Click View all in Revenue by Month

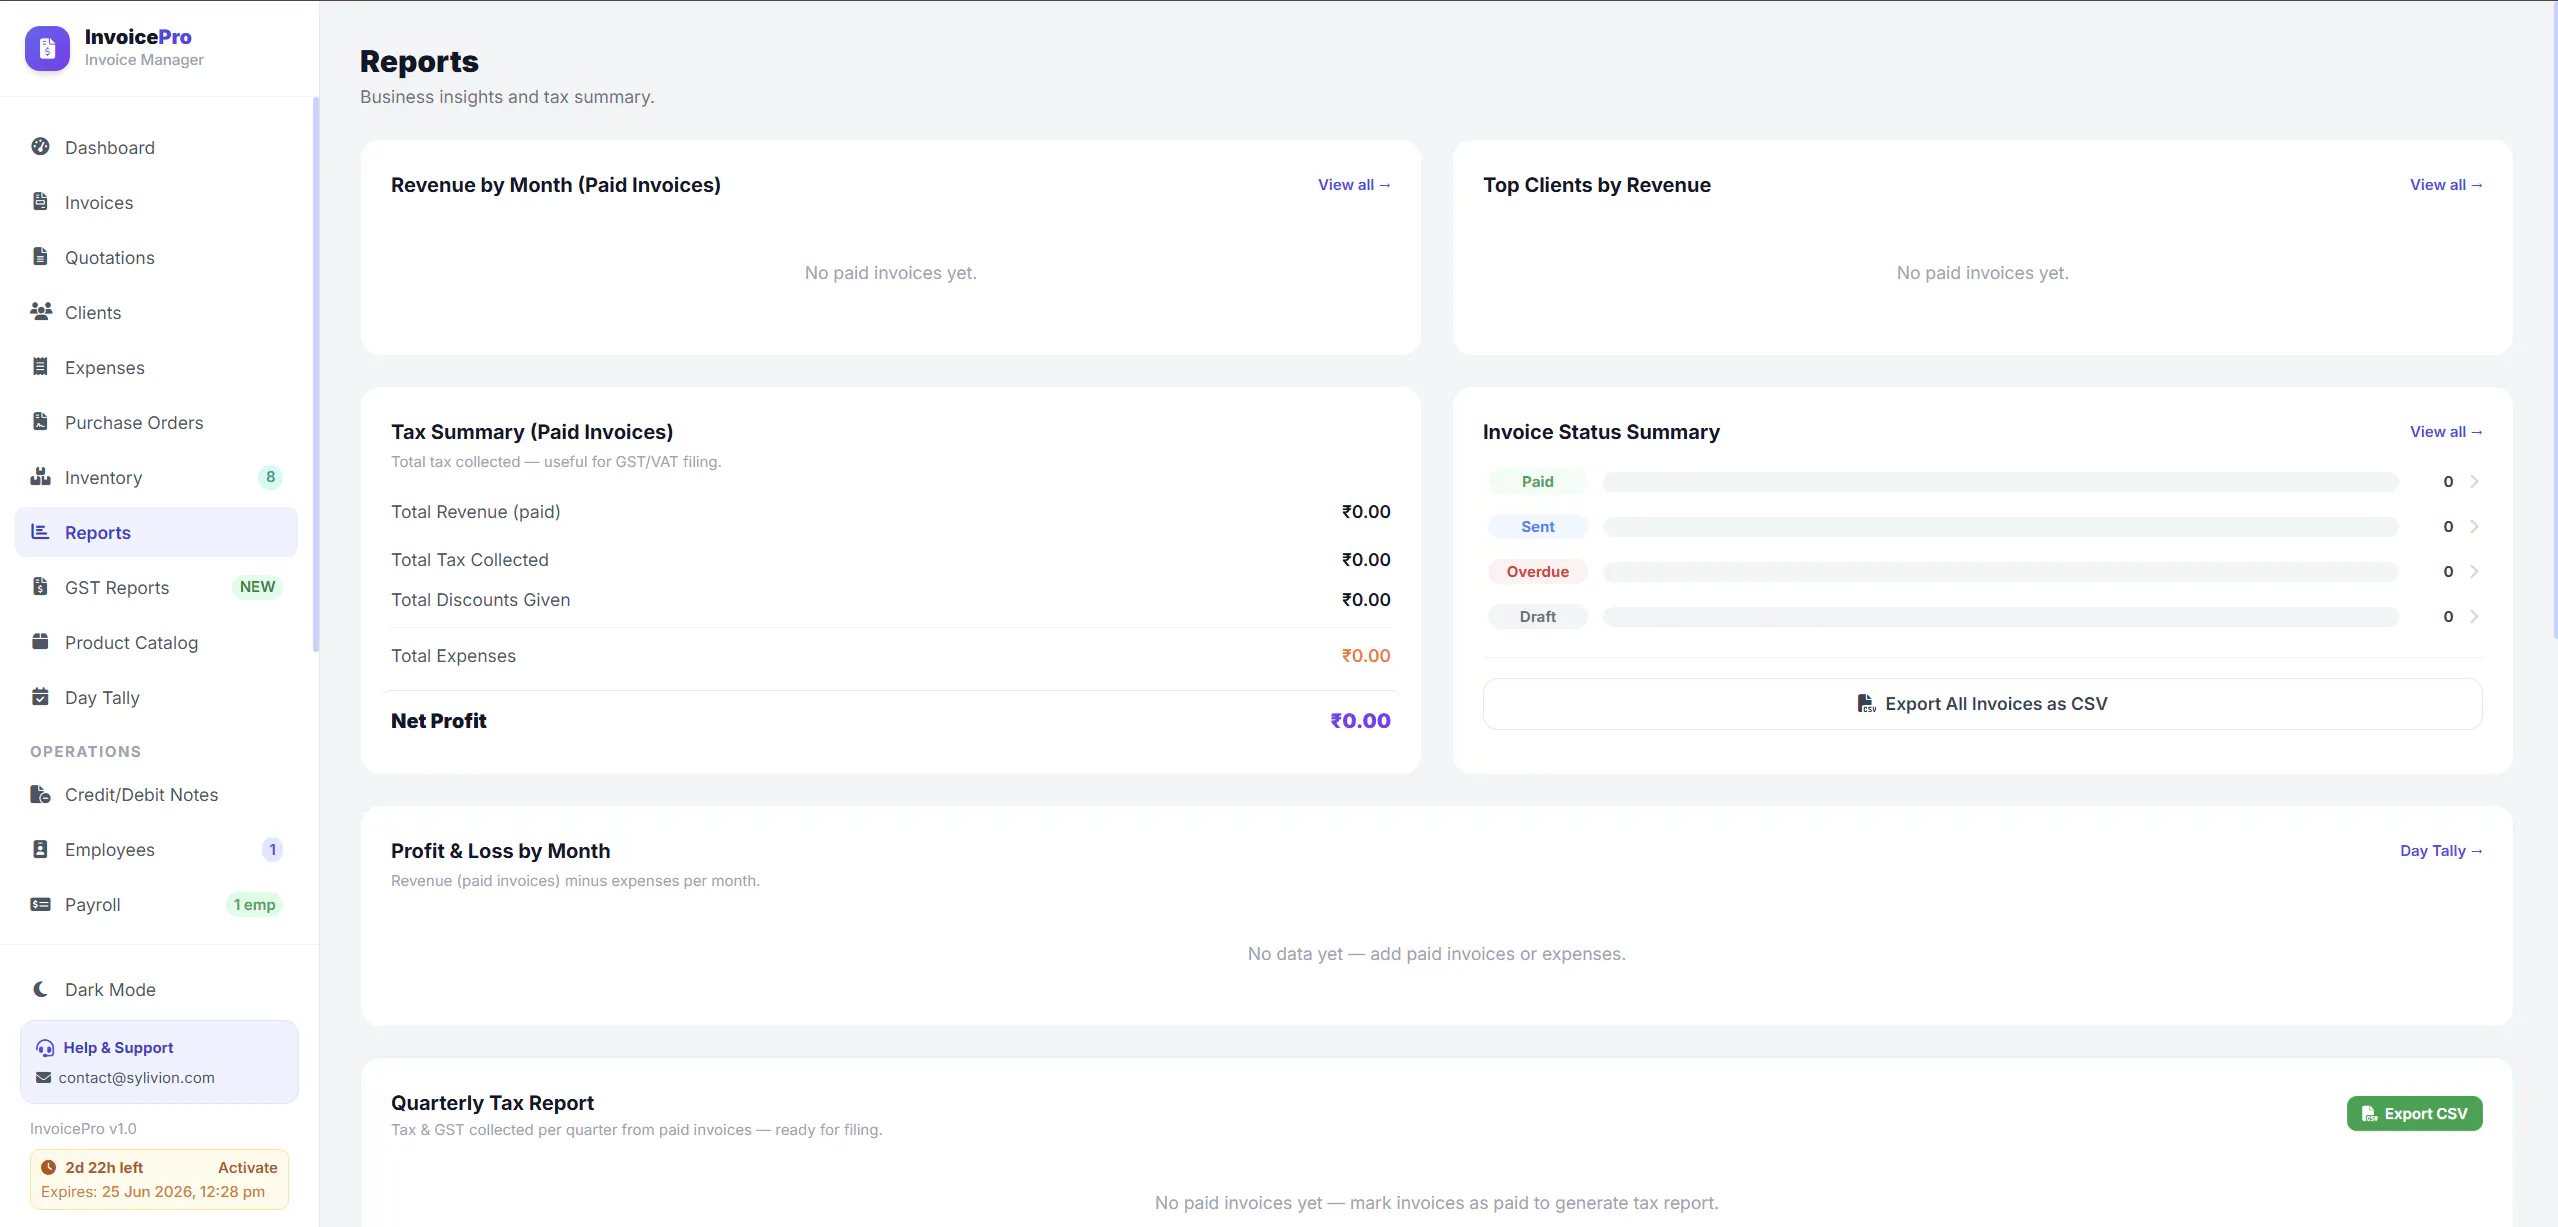tap(1354, 185)
